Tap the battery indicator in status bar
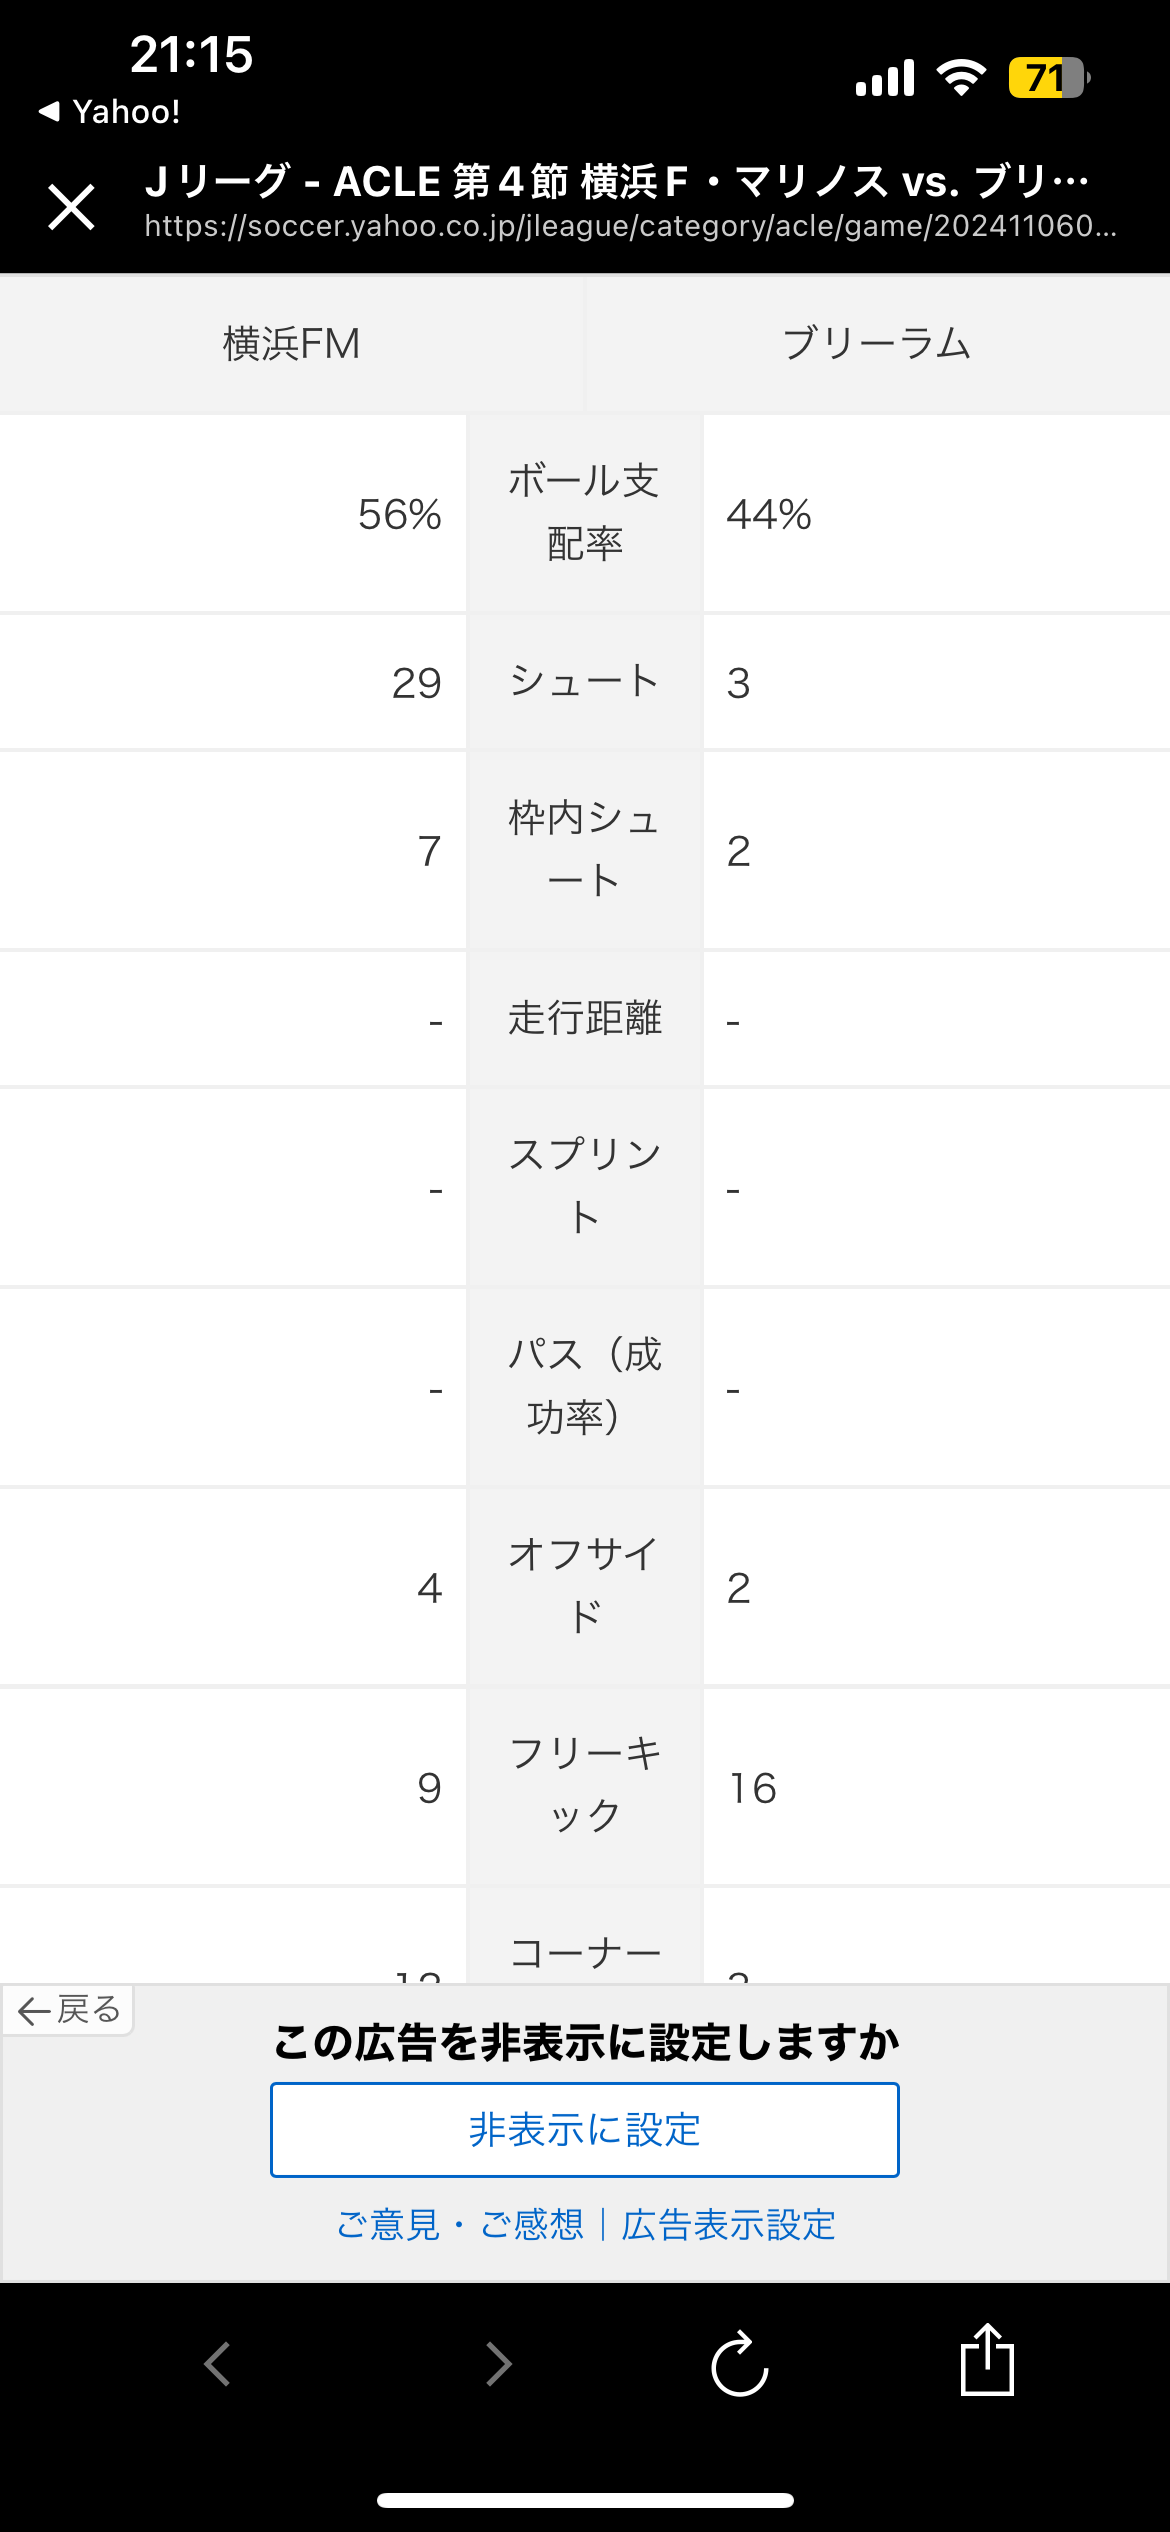 click(x=1048, y=77)
